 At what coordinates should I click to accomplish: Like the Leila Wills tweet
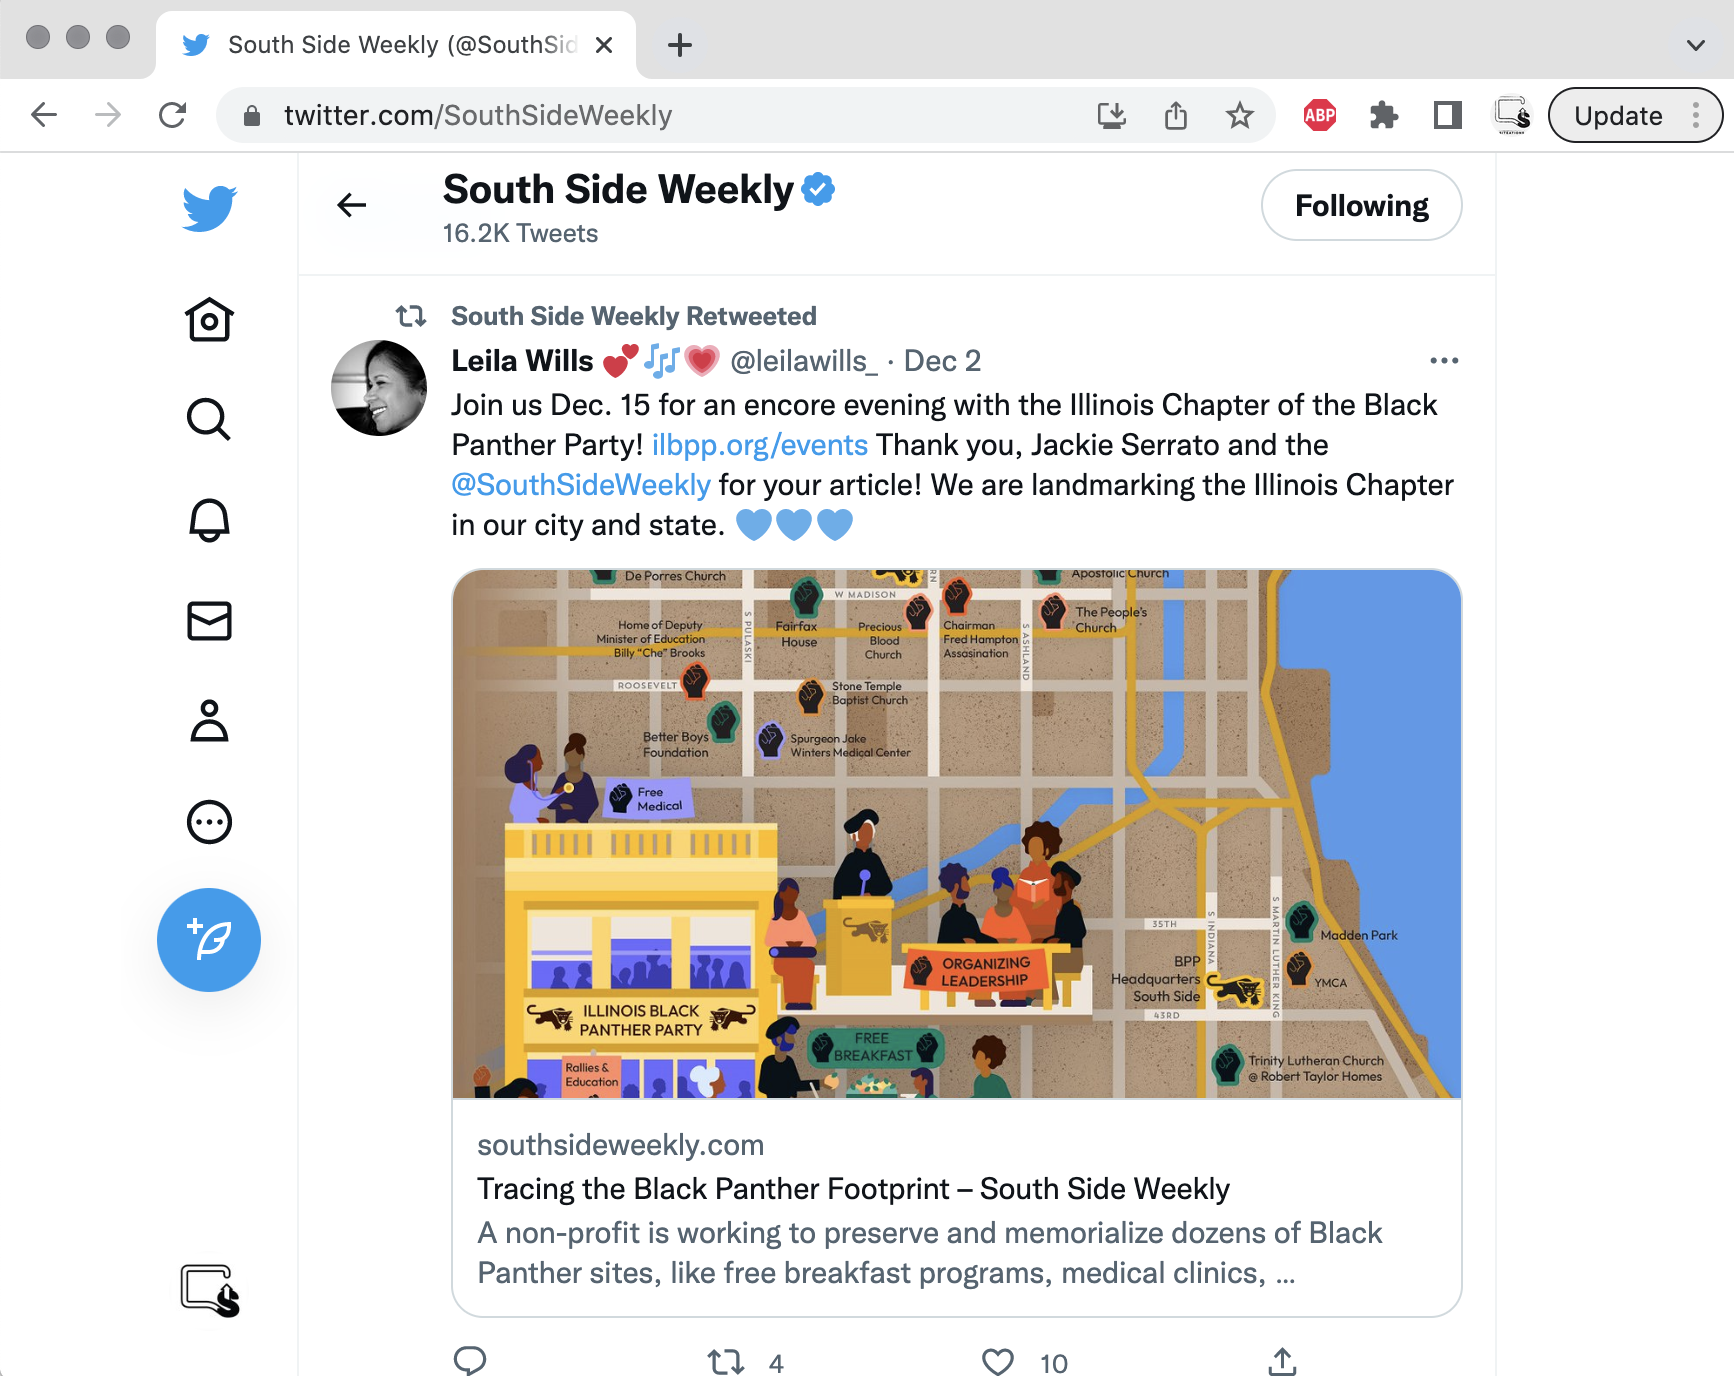pyautogui.click(x=997, y=1362)
